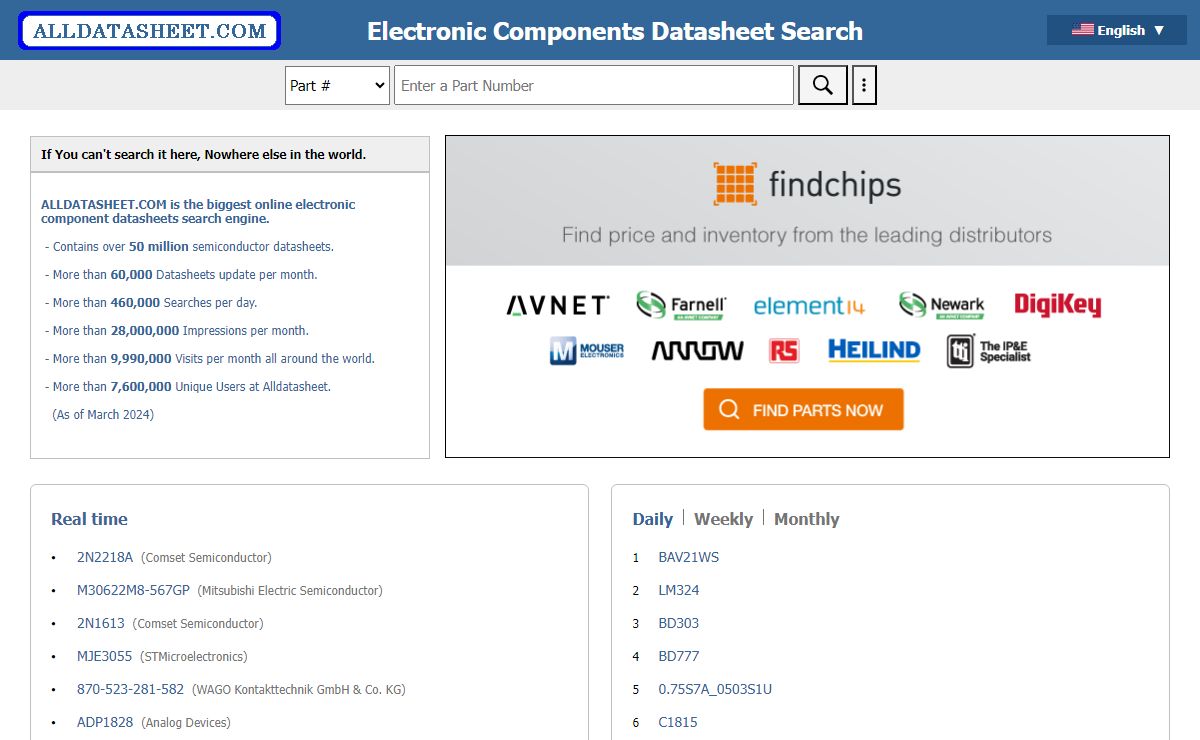The width and height of the screenshot is (1200, 740).
Task: Focus the Enter a Part Number field
Action: coord(593,85)
